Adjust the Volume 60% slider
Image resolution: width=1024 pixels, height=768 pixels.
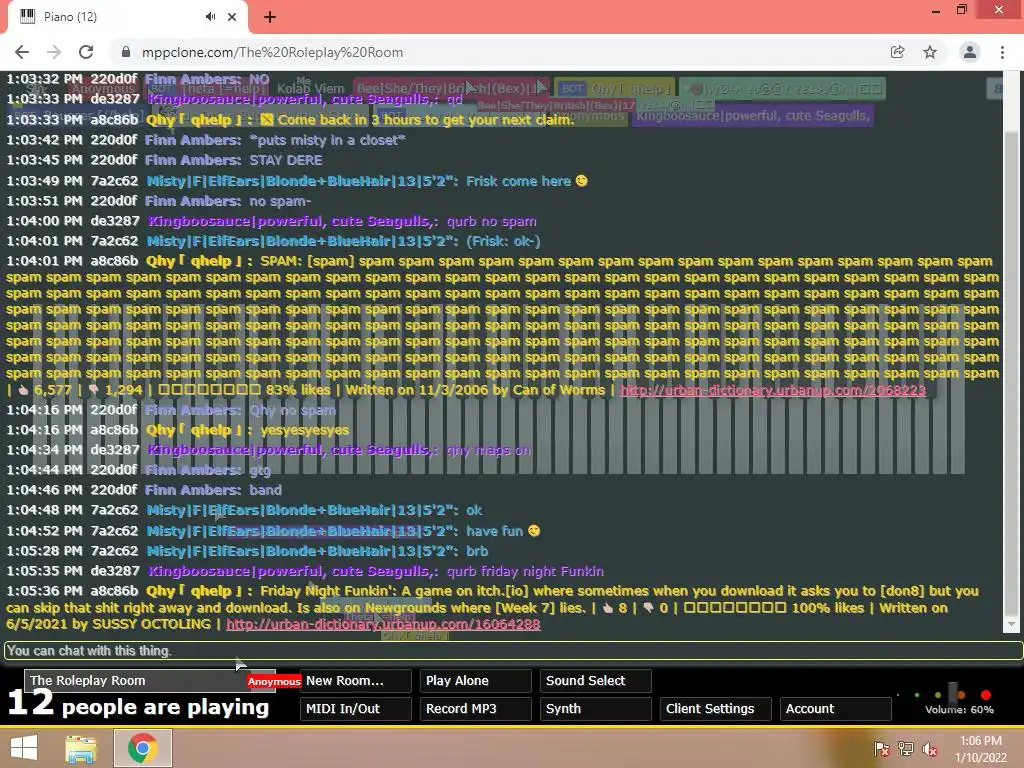click(x=953, y=695)
